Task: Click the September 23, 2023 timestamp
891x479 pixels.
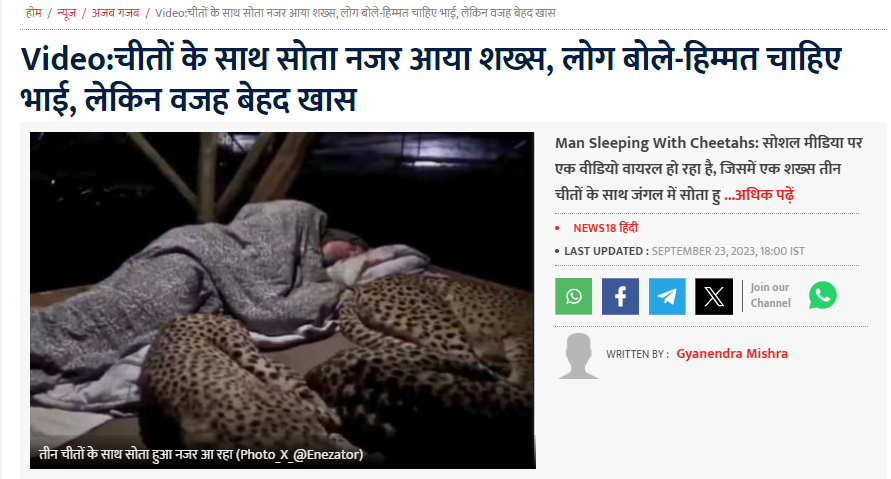Action: tap(728, 251)
